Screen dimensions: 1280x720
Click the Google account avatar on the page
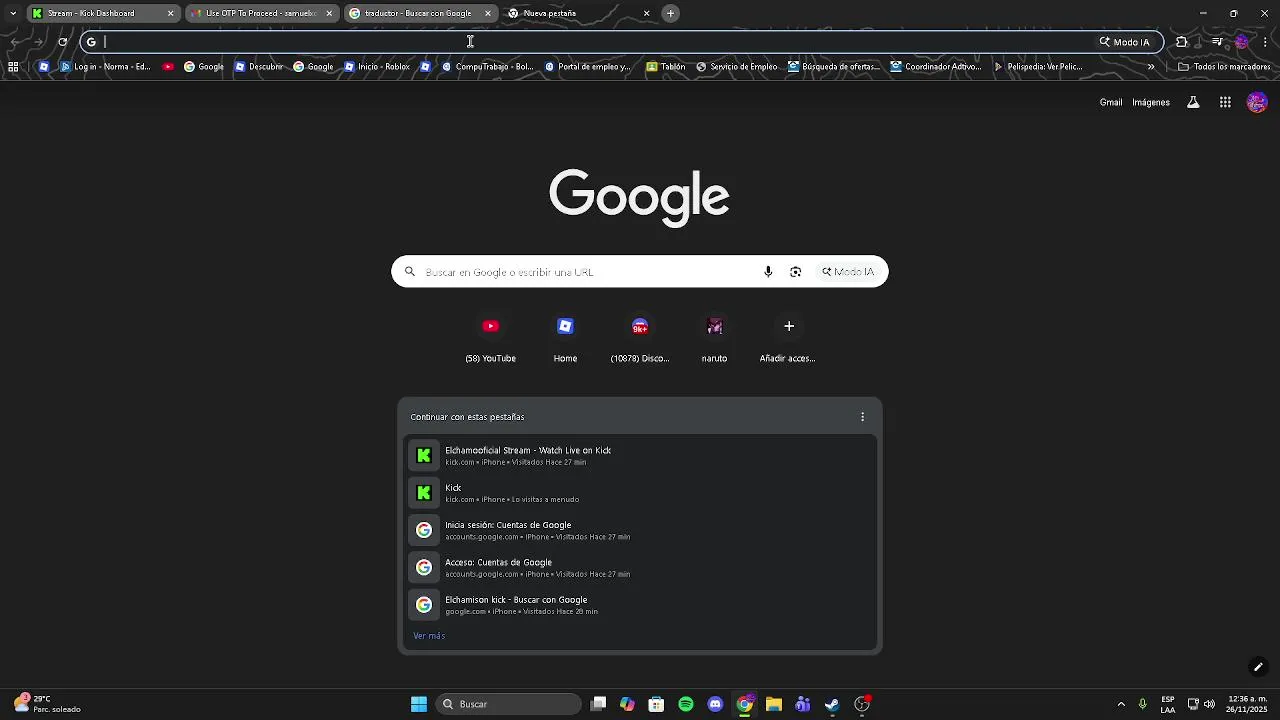coord(1257,102)
